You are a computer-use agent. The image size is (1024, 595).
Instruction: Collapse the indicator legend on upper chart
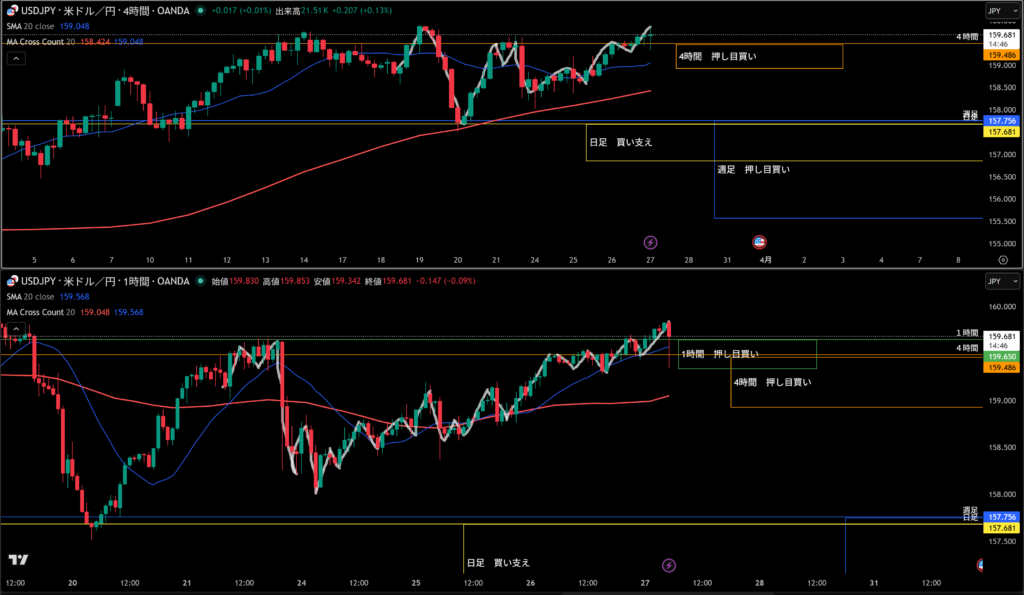click(16, 58)
